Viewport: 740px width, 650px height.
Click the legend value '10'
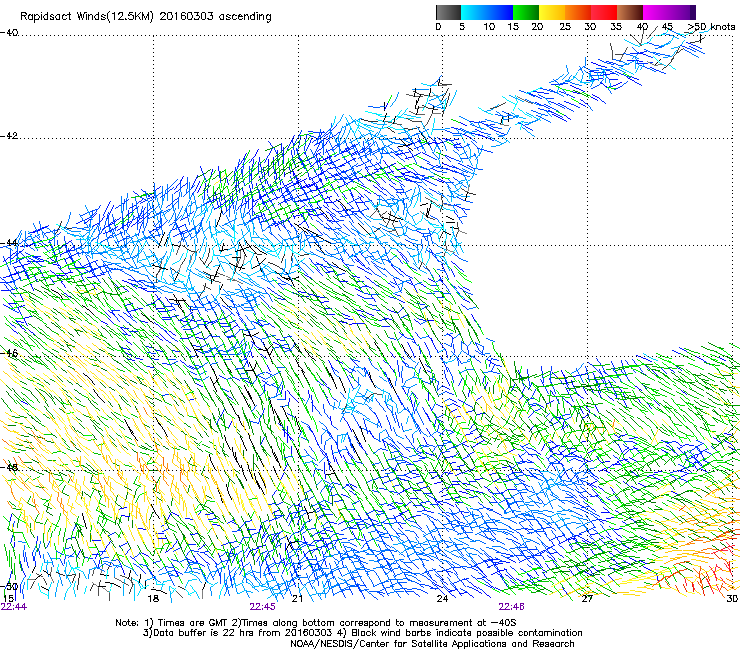(x=489, y=27)
